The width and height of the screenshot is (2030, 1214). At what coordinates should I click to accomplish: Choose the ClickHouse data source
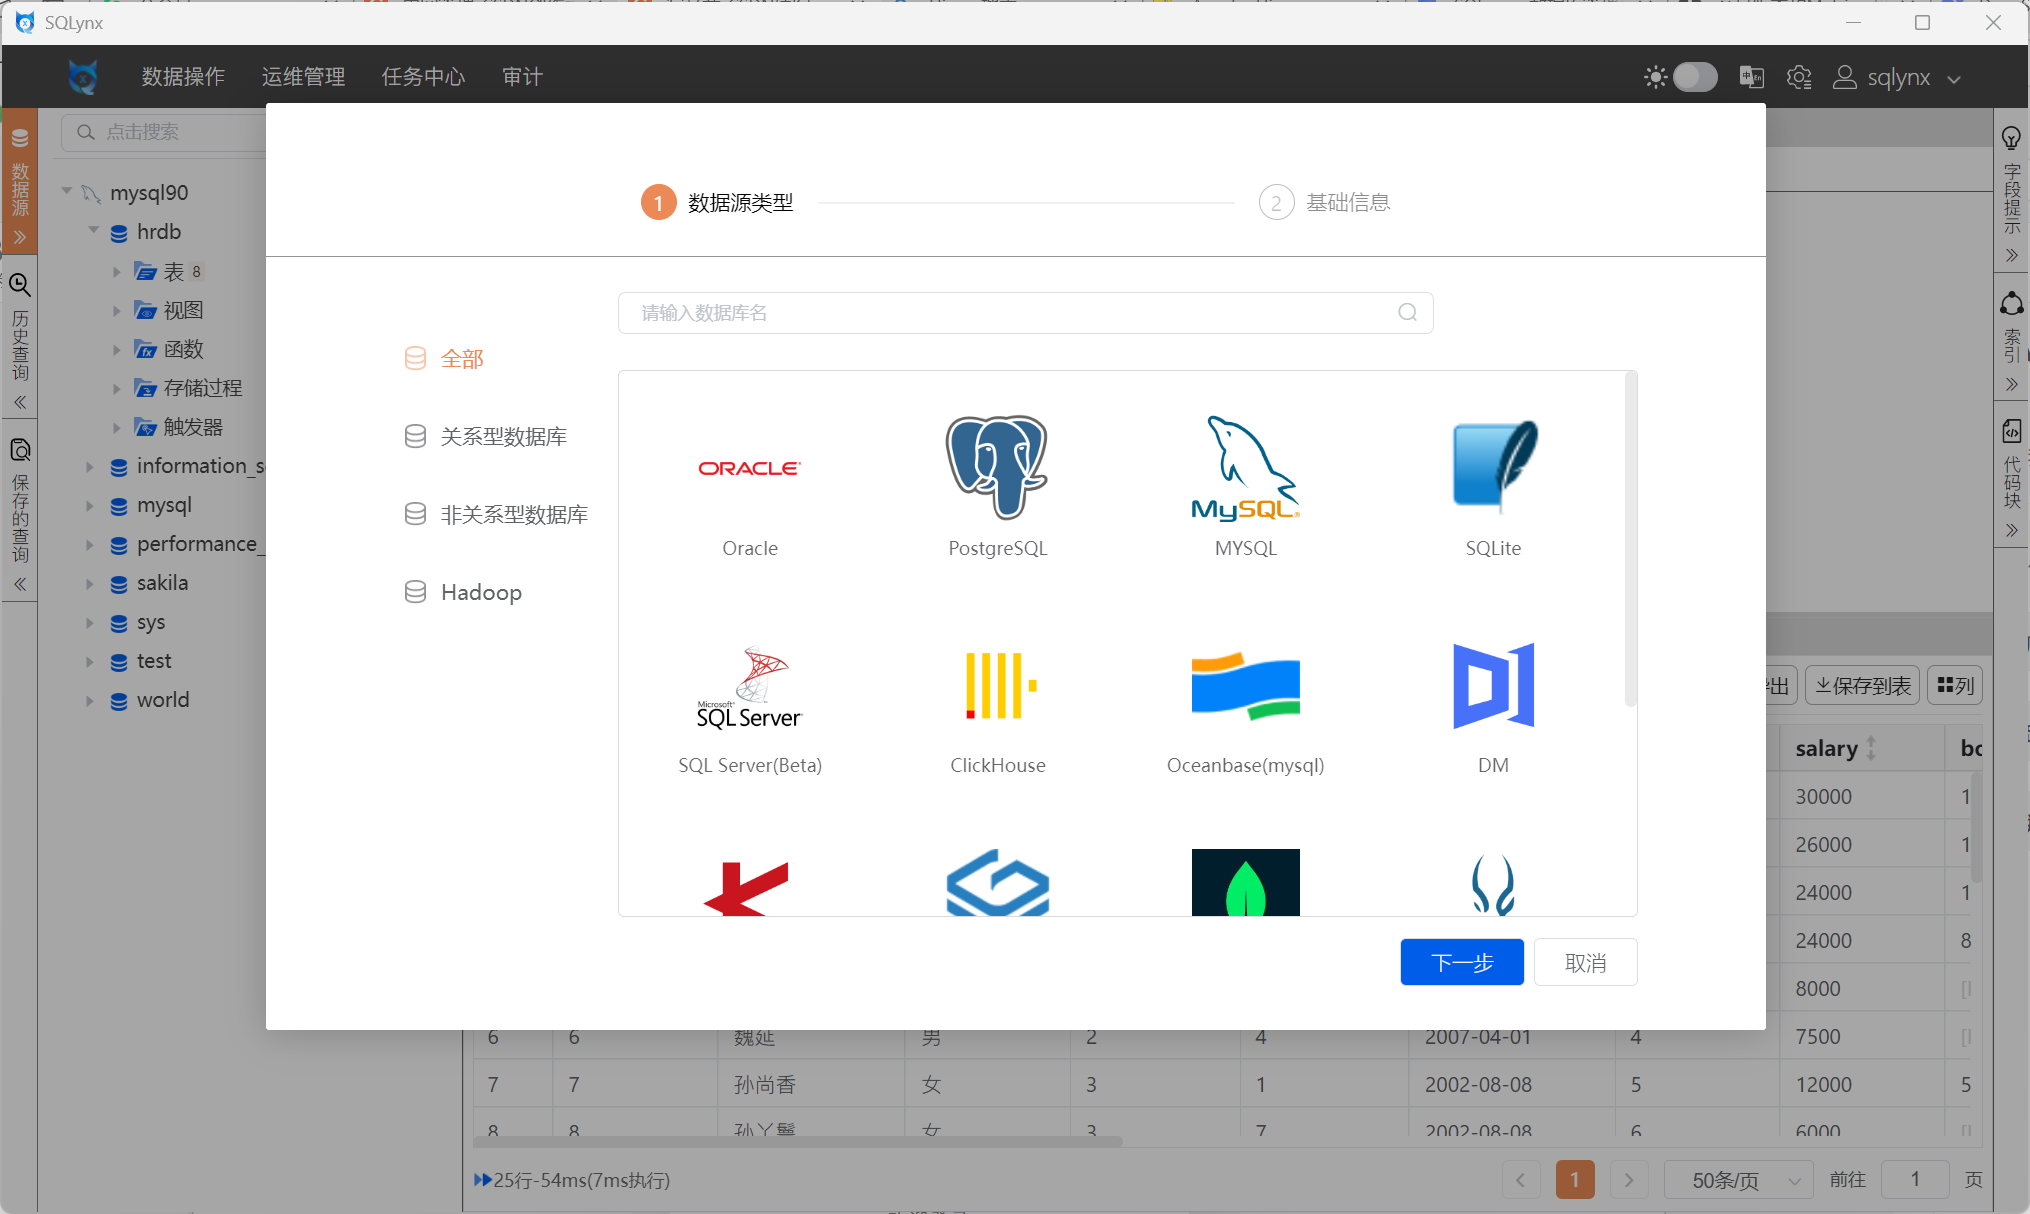coord(997,686)
